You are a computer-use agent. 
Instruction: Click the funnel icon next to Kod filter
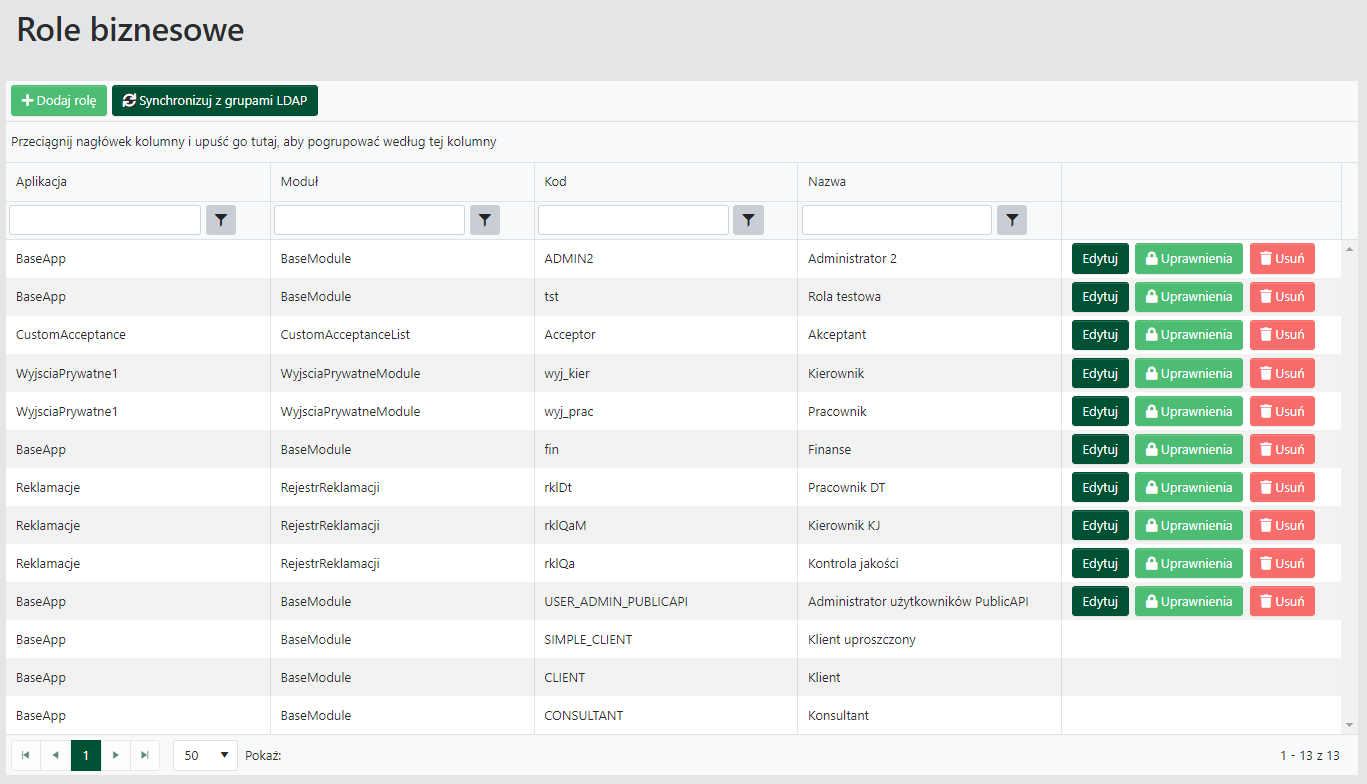(x=748, y=220)
